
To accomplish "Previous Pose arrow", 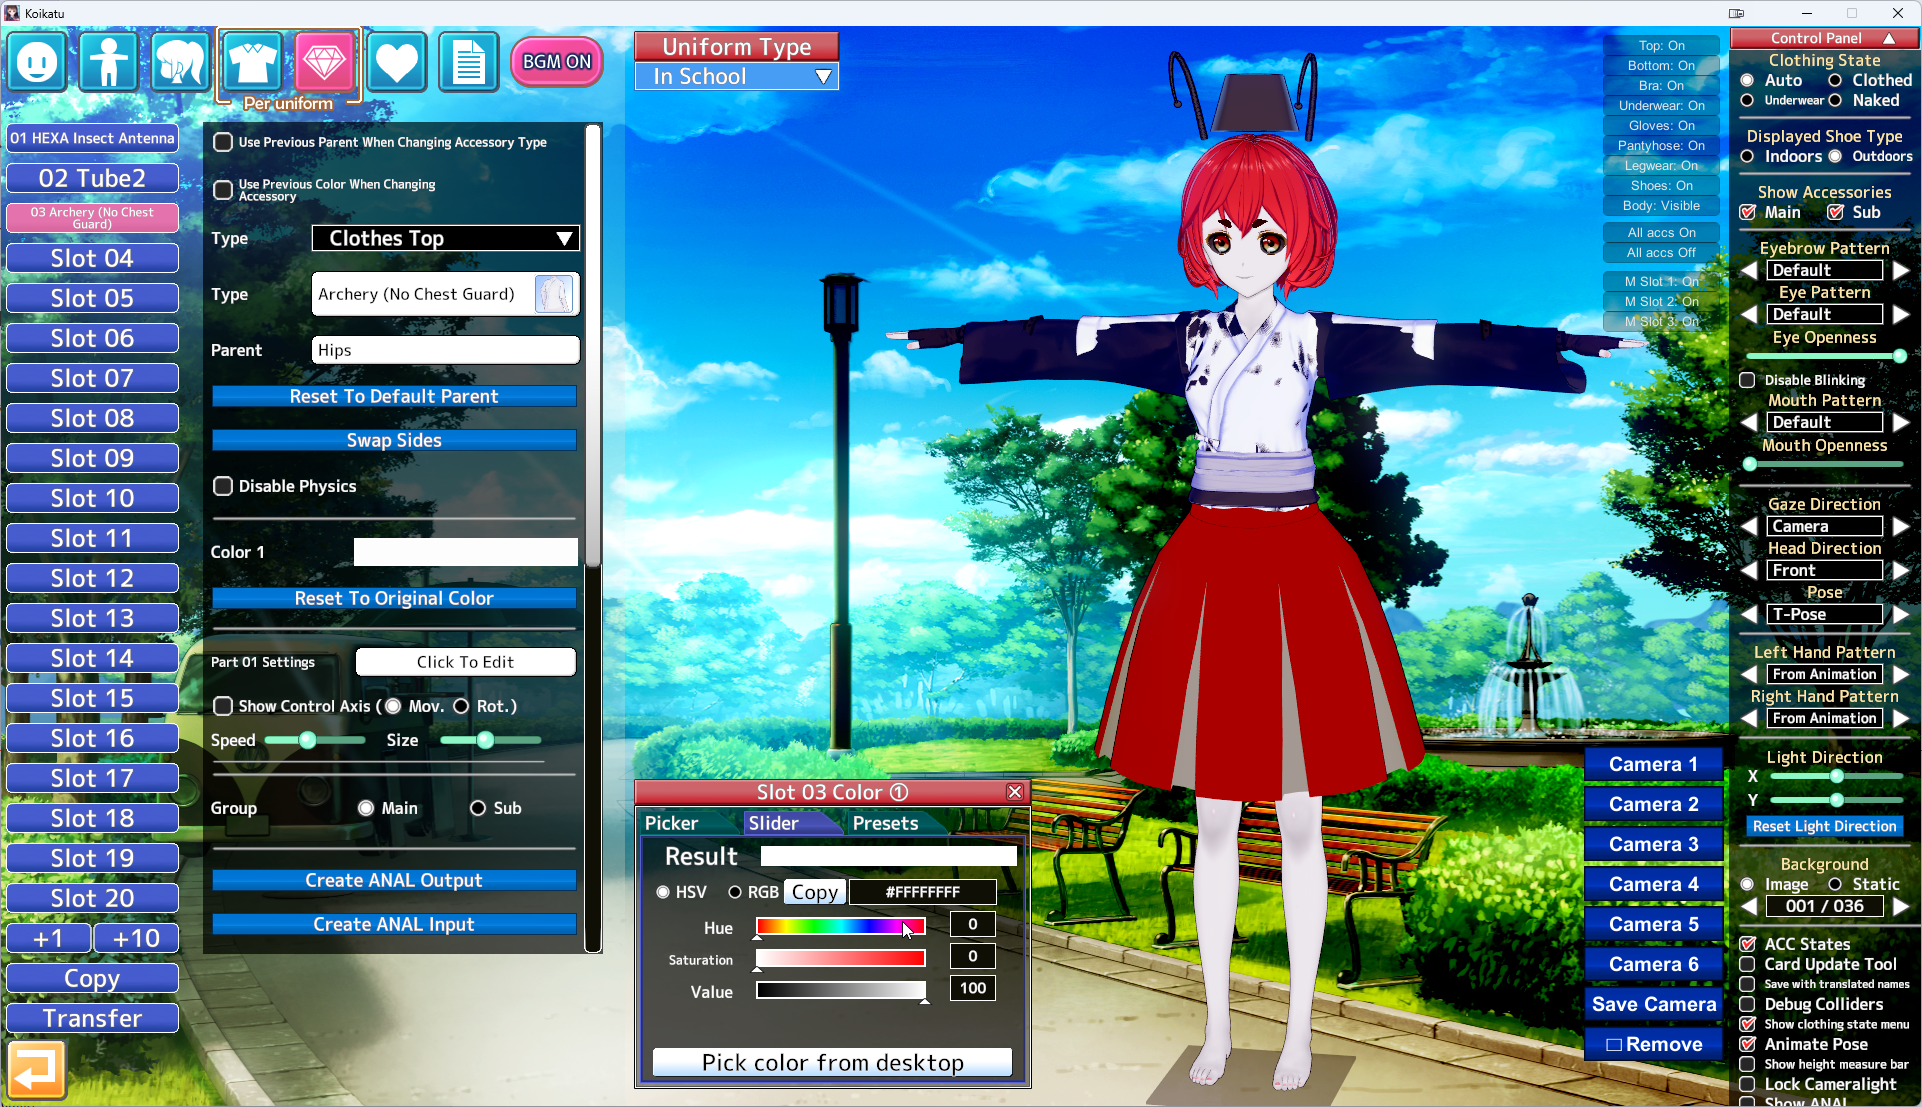I will [1749, 614].
